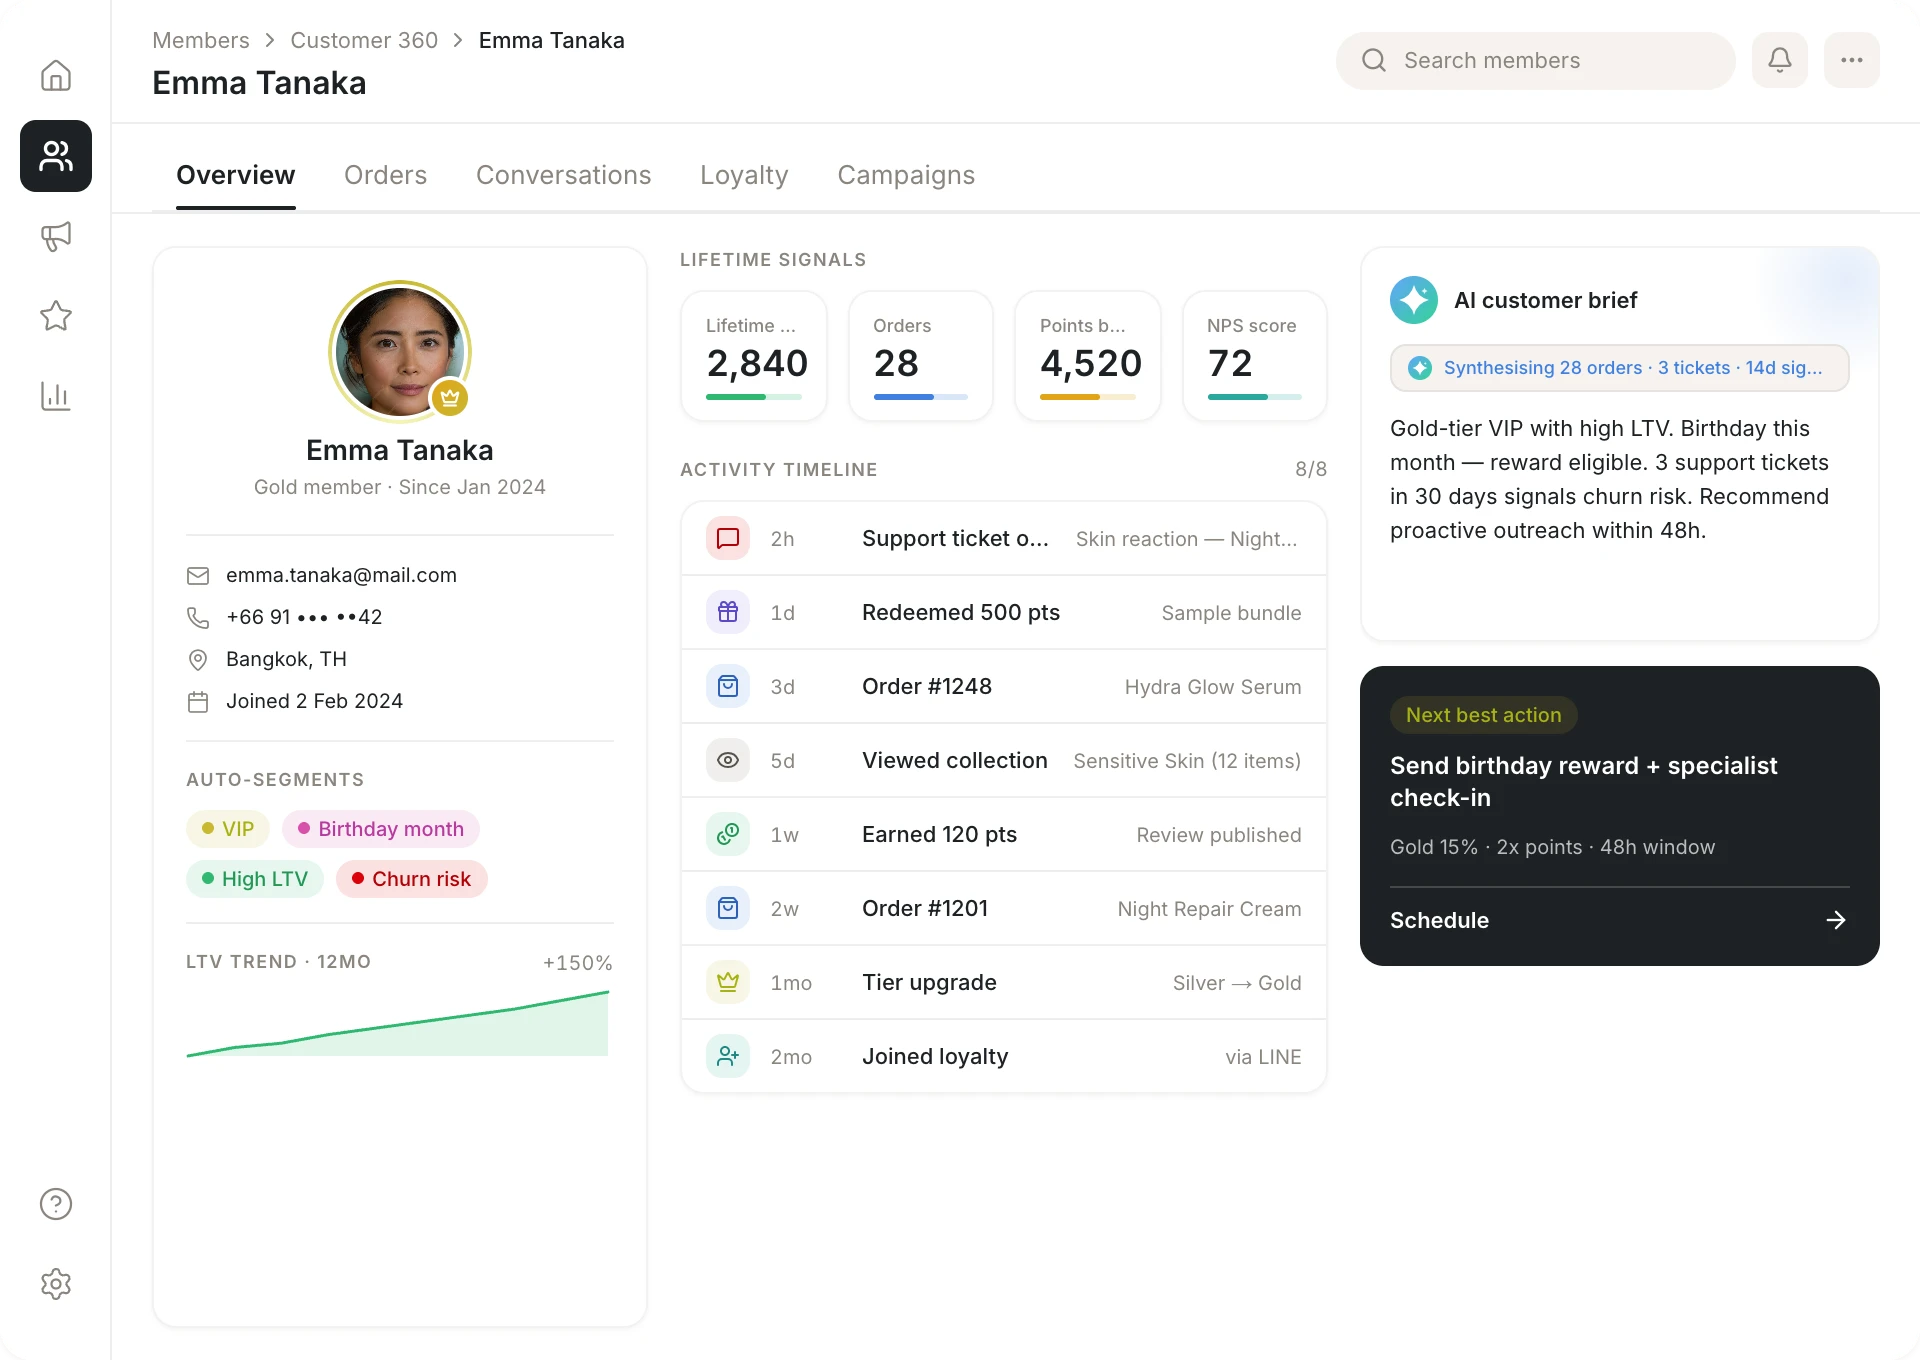Click the gift icon for Redeemed 500 pts

pyautogui.click(x=728, y=612)
